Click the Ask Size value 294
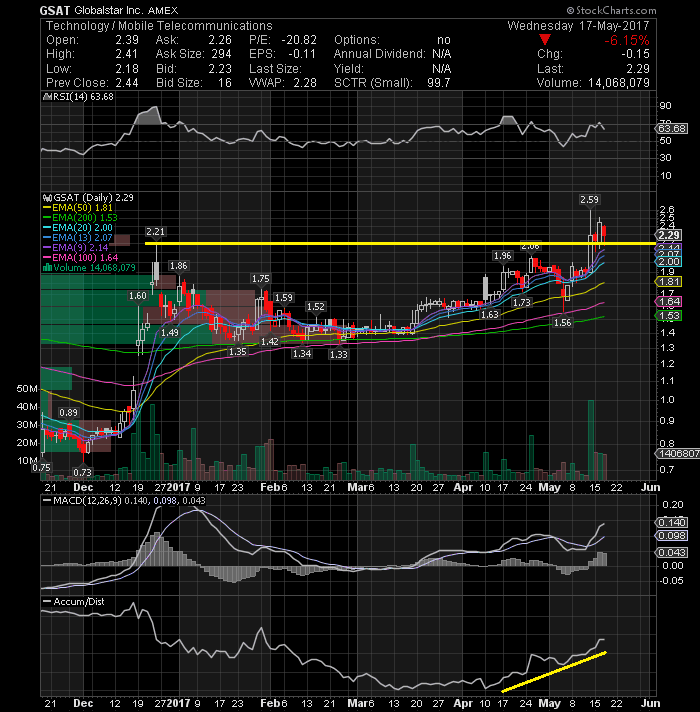The height and width of the screenshot is (712, 700). point(222,54)
